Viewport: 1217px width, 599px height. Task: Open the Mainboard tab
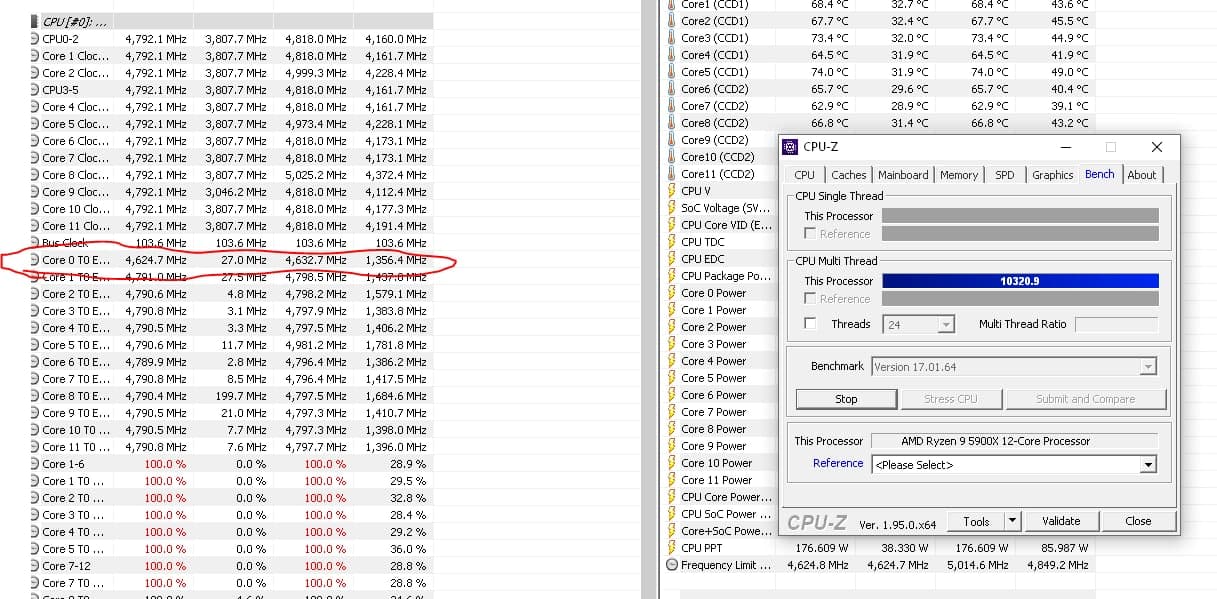[x=903, y=175]
